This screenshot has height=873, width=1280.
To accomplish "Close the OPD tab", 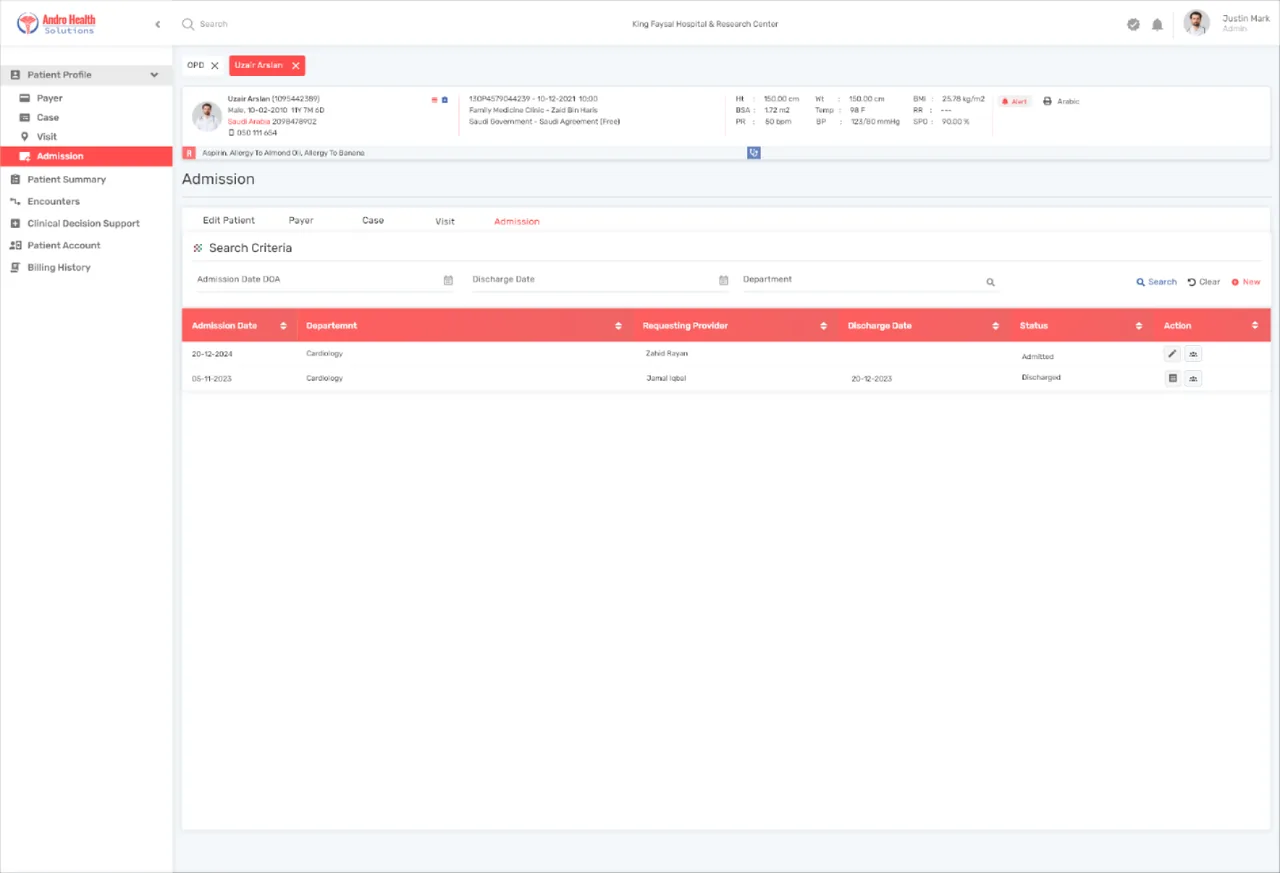I will 214,66.
